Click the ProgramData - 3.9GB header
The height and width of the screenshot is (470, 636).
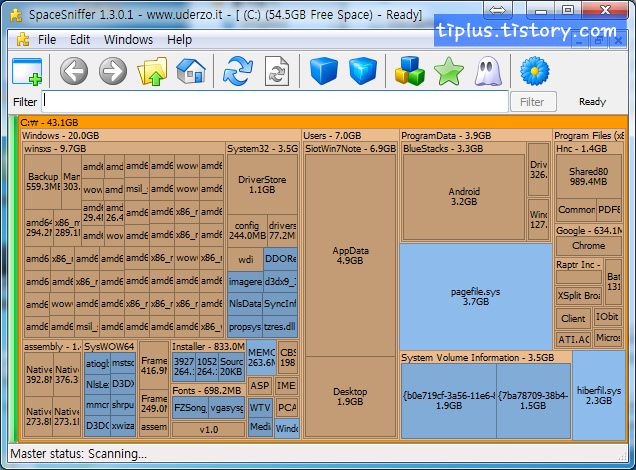476,135
